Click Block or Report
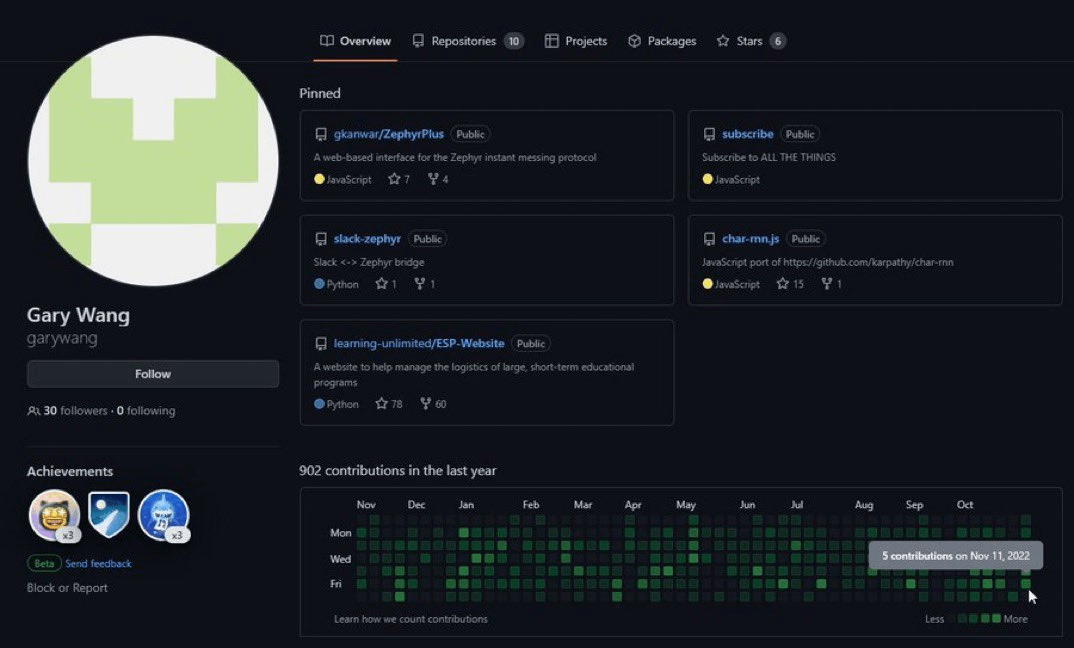The image size is (1074, 648). 67,588
